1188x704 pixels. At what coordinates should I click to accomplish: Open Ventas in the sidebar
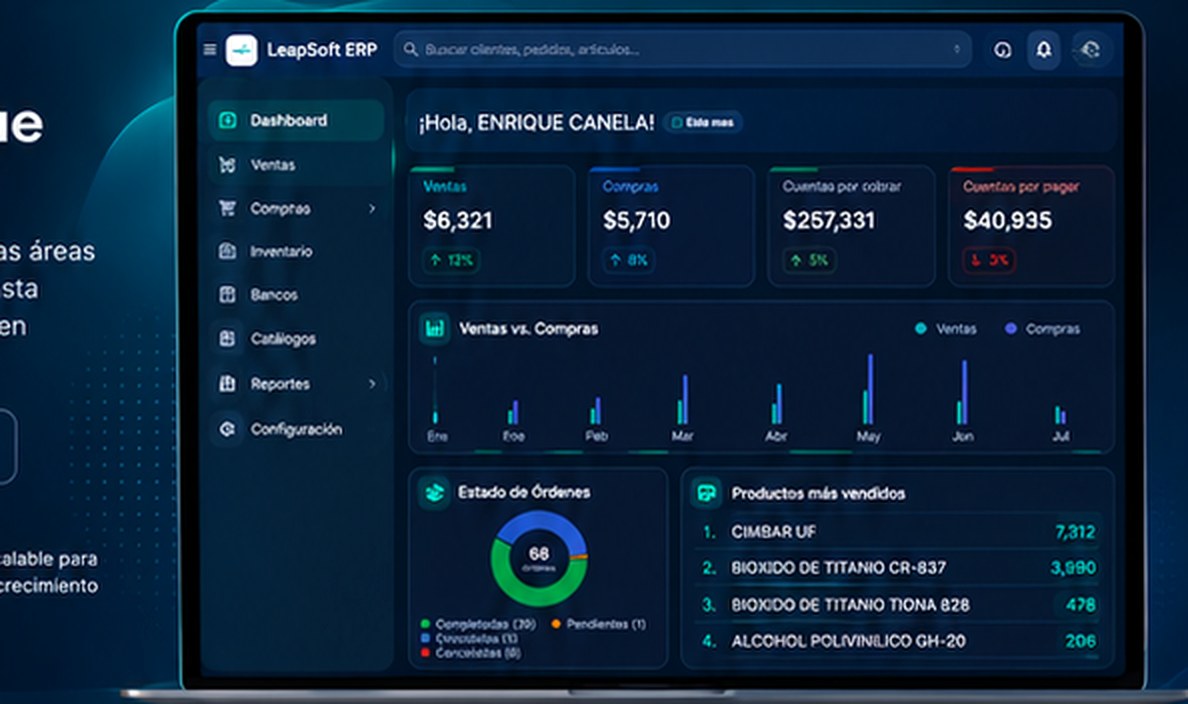click(296, 164)
